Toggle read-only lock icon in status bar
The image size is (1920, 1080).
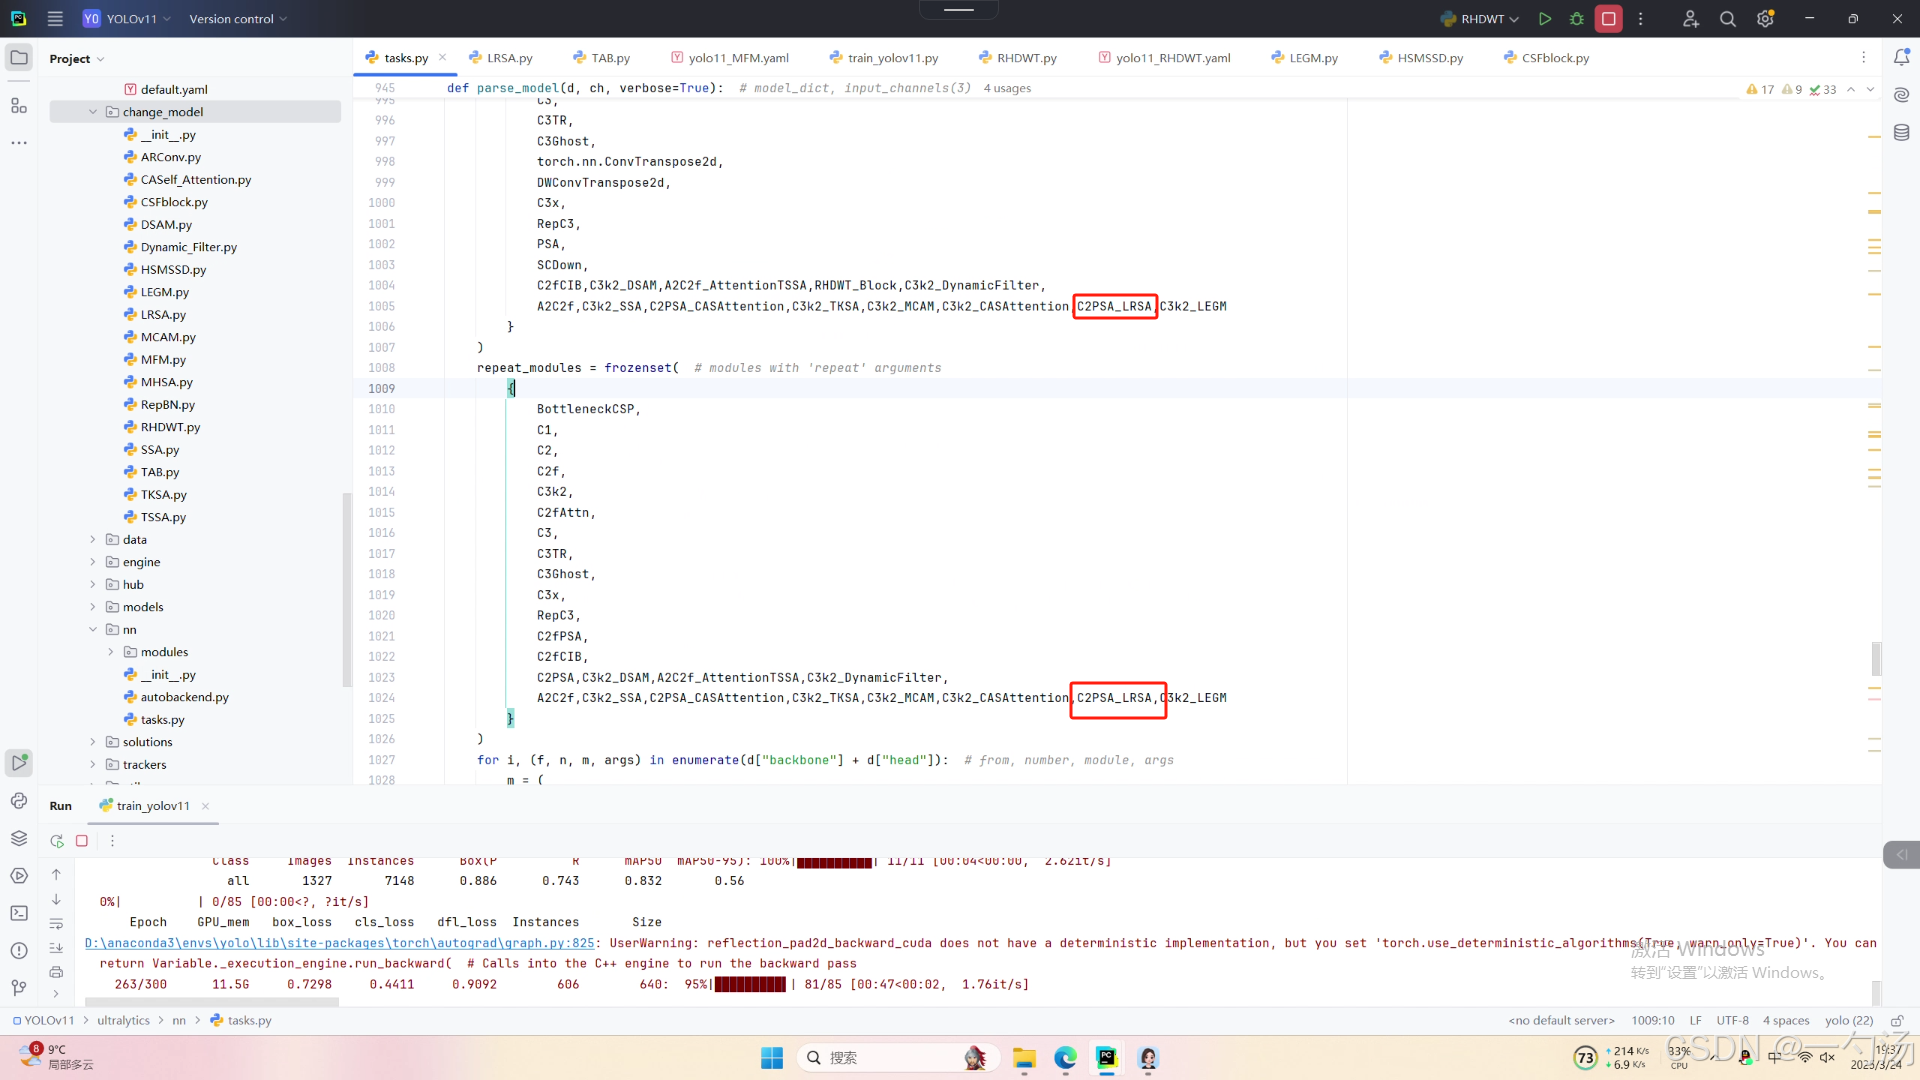pyautogui.click(x=1896, y=1021)
